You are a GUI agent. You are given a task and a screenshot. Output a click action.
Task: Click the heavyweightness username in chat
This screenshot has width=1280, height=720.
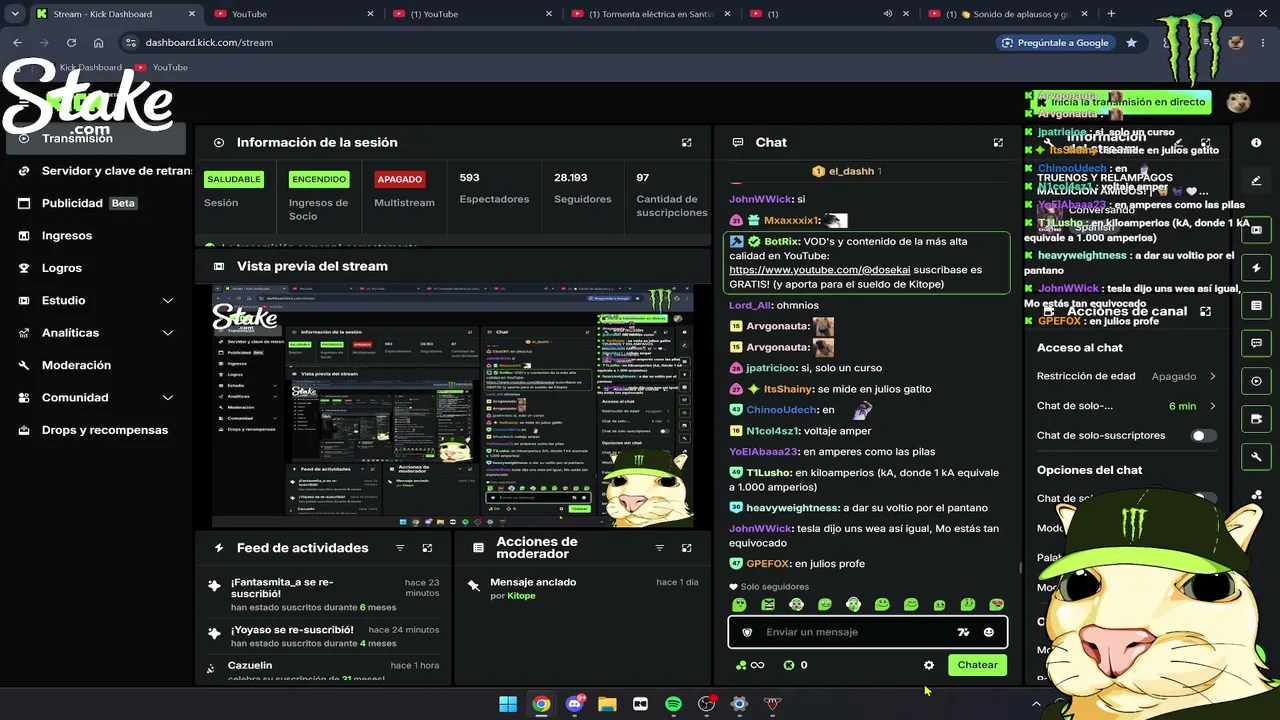pos(793,508)
